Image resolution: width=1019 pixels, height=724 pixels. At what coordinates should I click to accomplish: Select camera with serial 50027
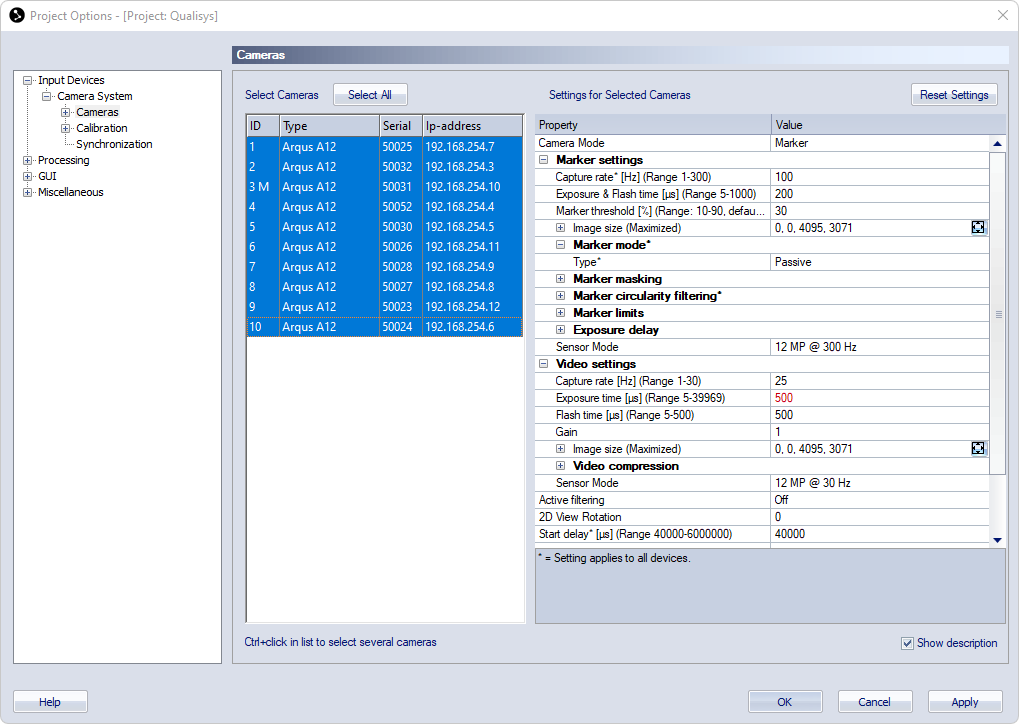385,287
